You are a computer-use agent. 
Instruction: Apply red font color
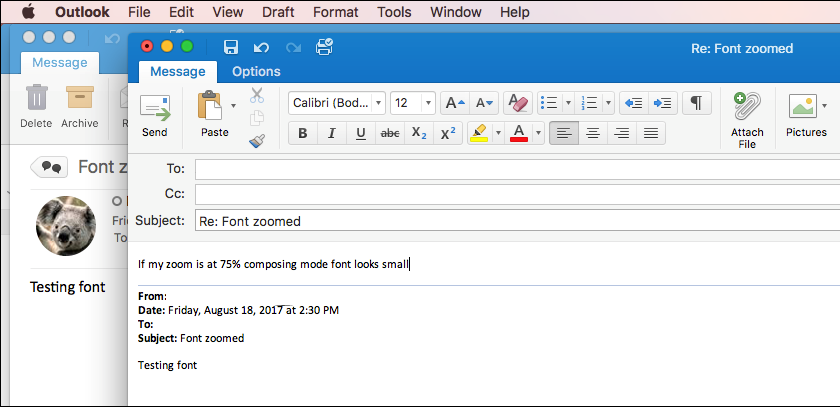tap(519, 133)
